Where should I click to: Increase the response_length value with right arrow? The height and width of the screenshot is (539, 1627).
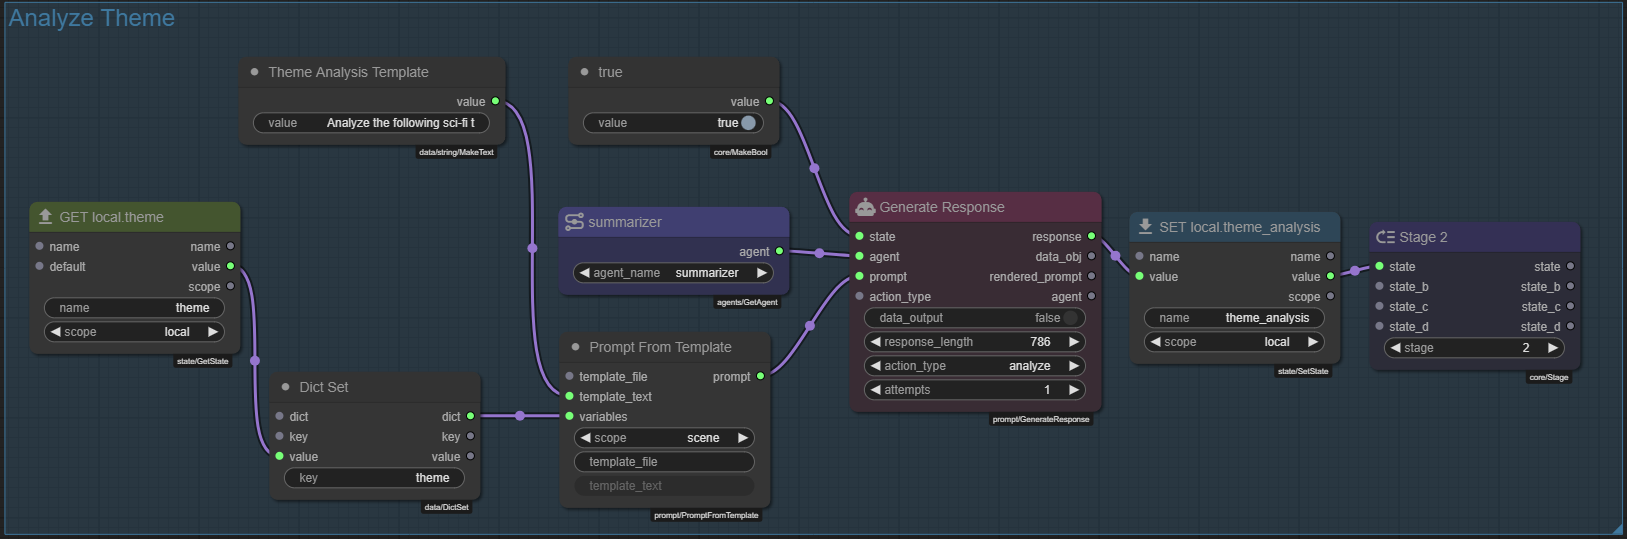(x=1074, y=342)
